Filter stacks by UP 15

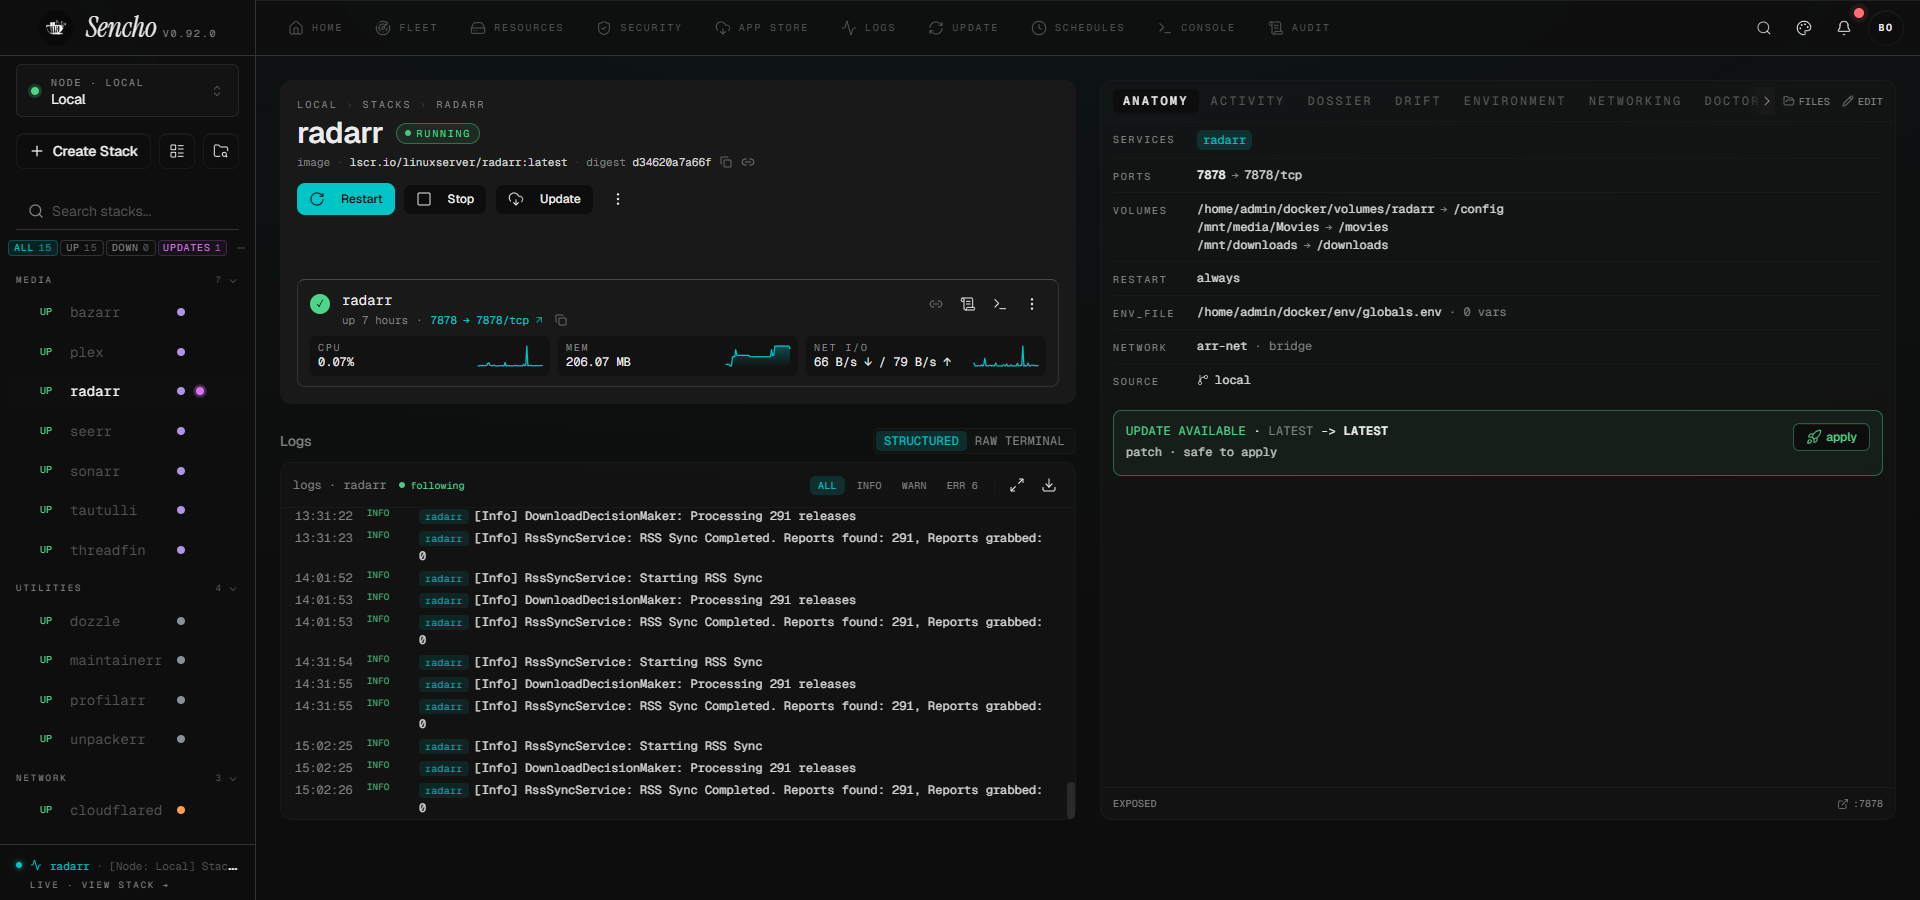(82, 248)
